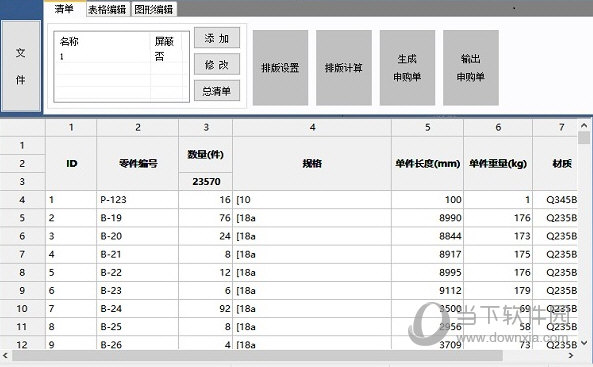Open the 总清单 button
Image resolution: width=593 pixels, height=367 pixels.
coord(217,91)
